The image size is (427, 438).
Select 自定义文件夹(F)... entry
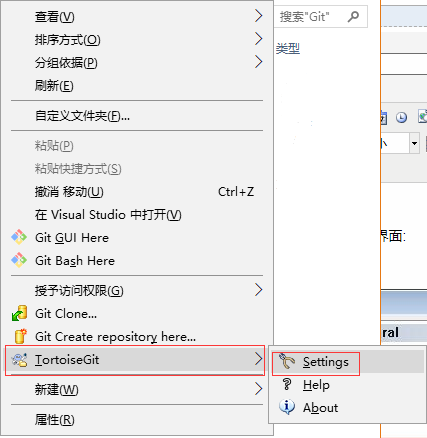[137, 116]
